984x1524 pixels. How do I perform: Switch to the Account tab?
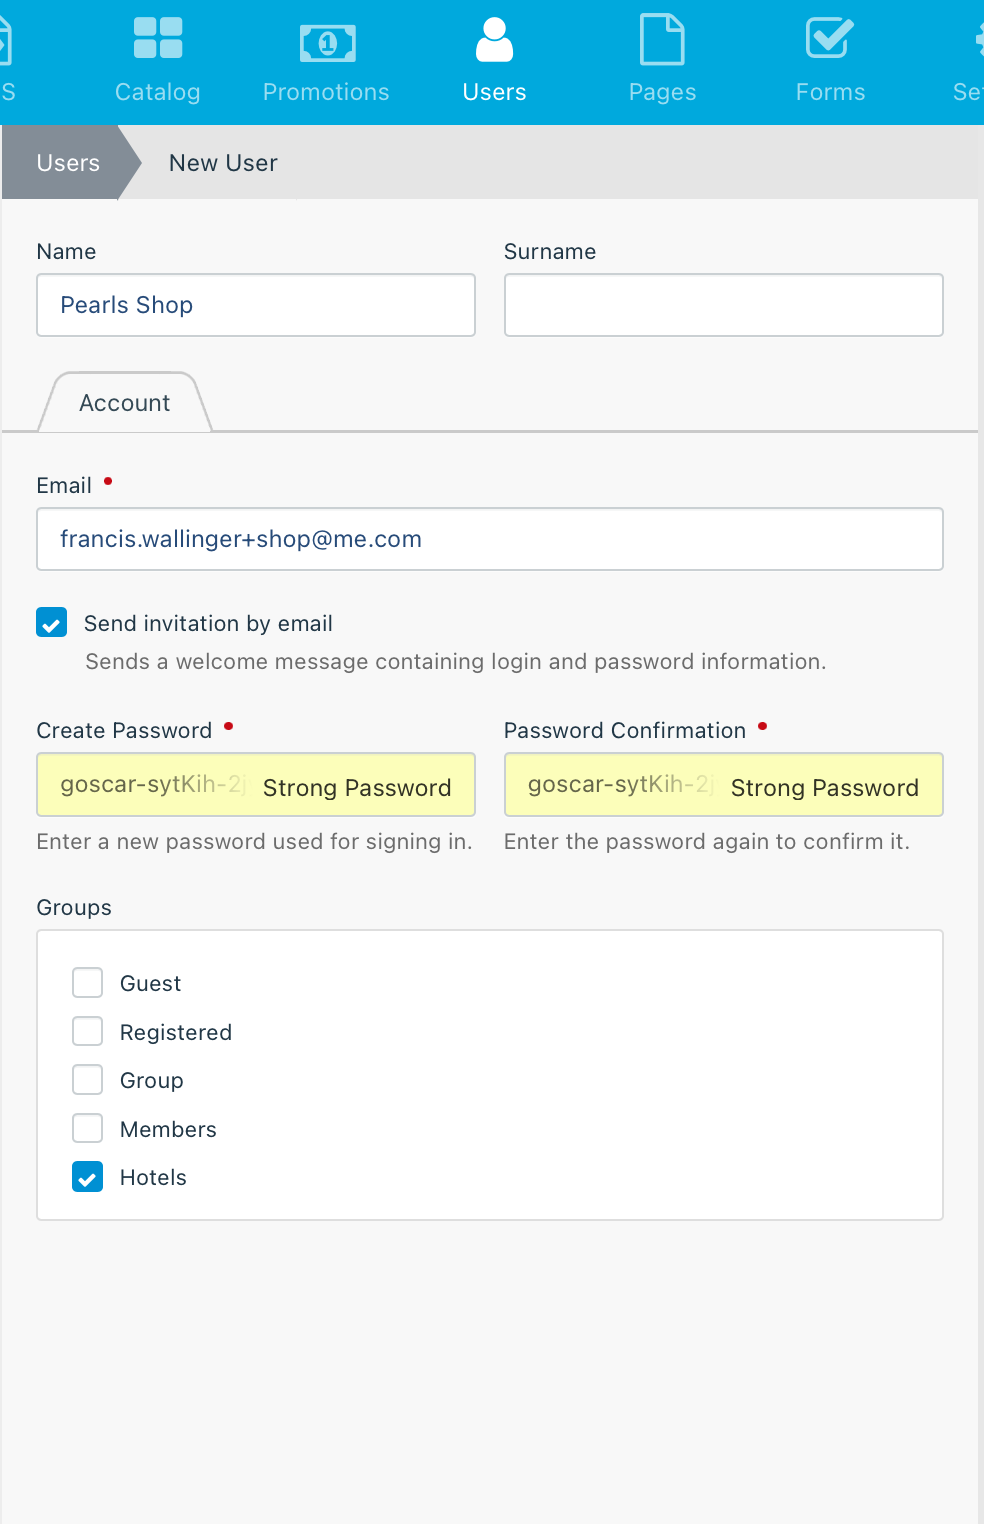pos(125,402)
